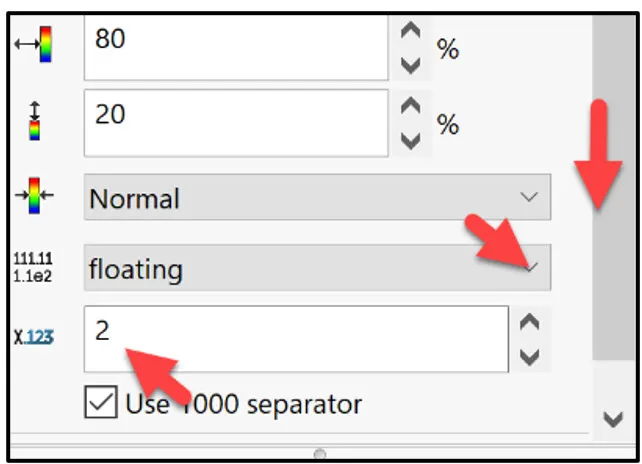Click the legend thickness mode icon
This screenshot has width=642, height=464.
(34, 195)
